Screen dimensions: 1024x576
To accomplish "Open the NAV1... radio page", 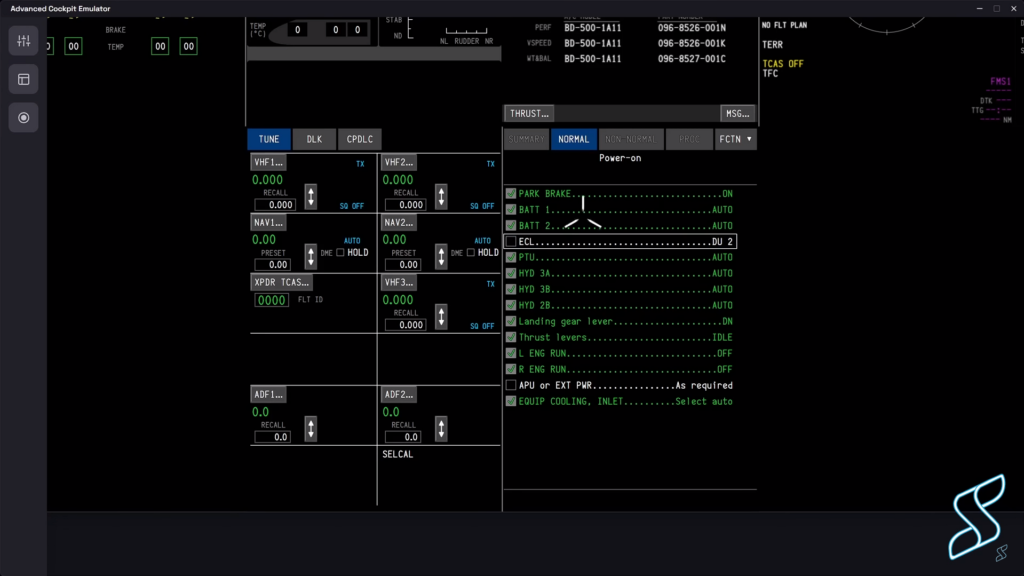I will point(268,223).
